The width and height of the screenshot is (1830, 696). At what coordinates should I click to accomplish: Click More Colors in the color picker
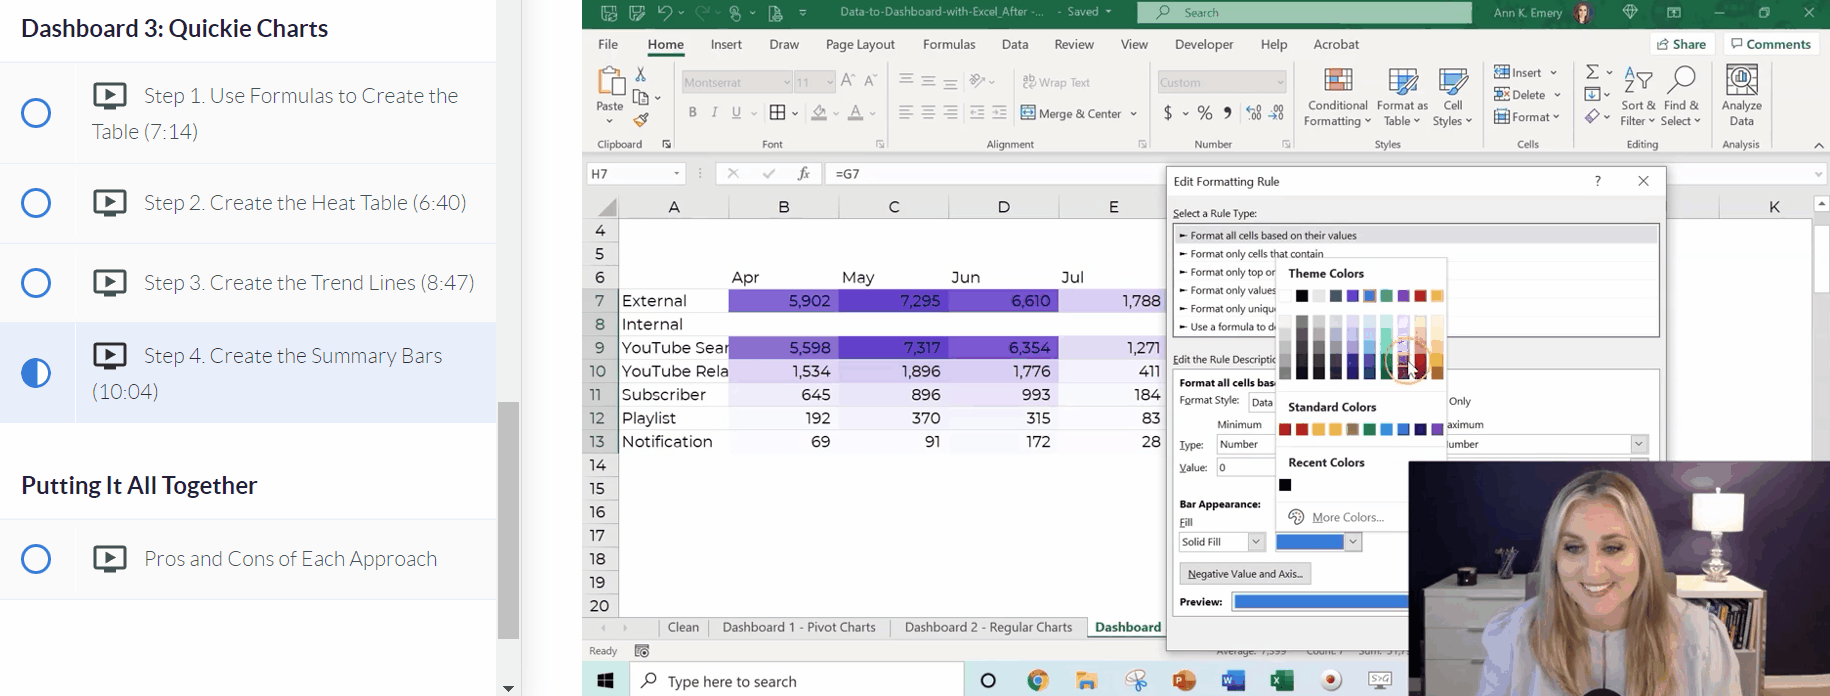click(x=1348, y=517)
